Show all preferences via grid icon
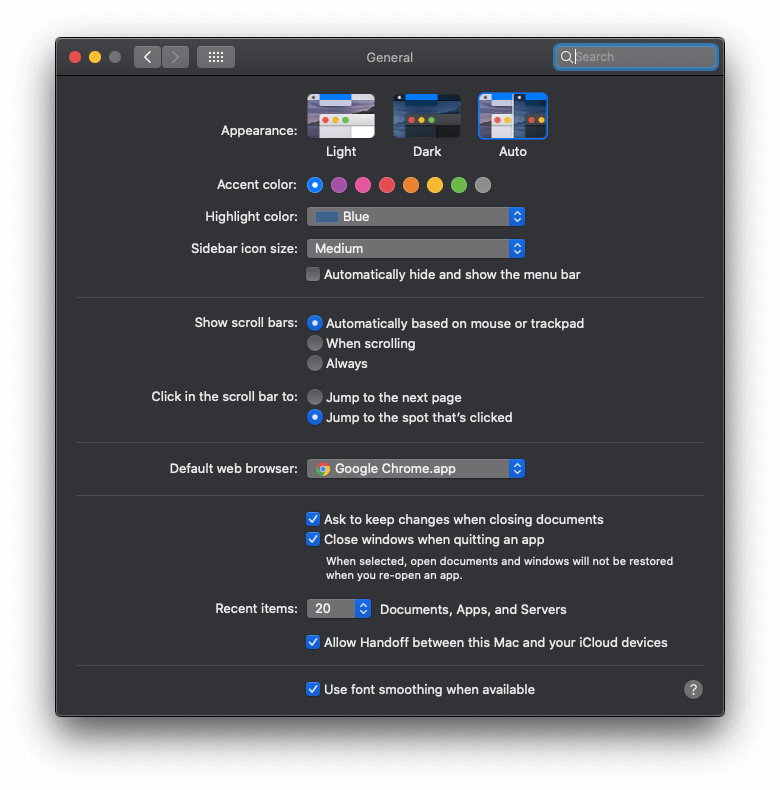Image resolution: width=780 pixels, height=790 pixels. pos(216,57)
